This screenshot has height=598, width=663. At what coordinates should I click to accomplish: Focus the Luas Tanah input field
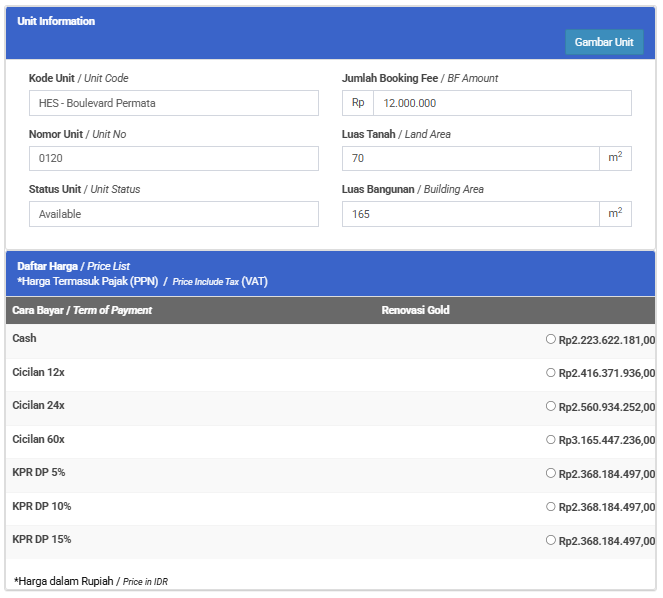point(471,158)
